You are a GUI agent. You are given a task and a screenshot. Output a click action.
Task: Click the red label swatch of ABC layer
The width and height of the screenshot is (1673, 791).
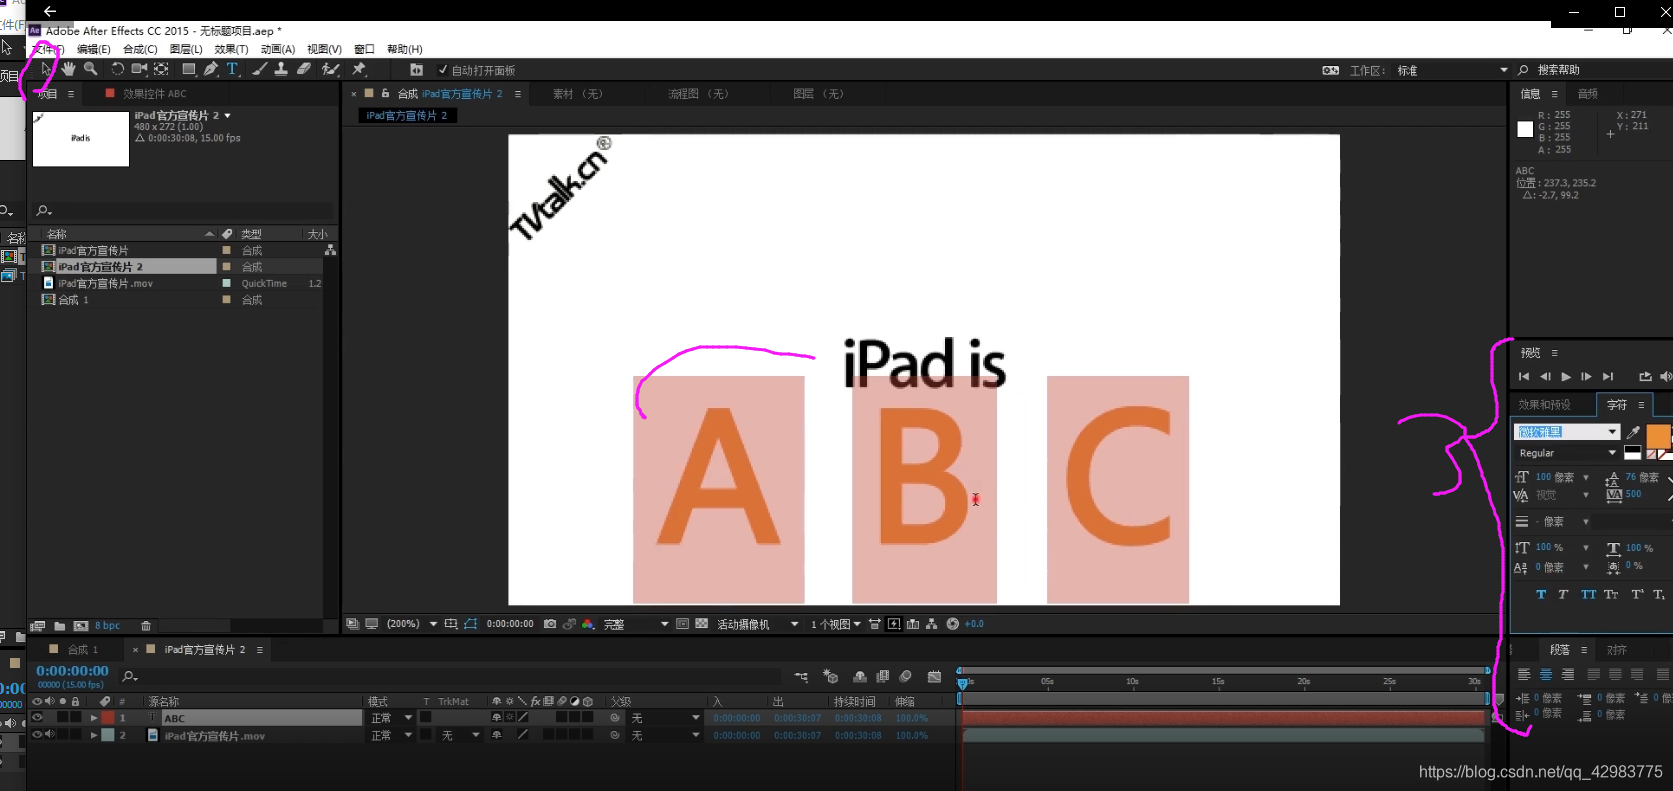click(x=108, y=718)
